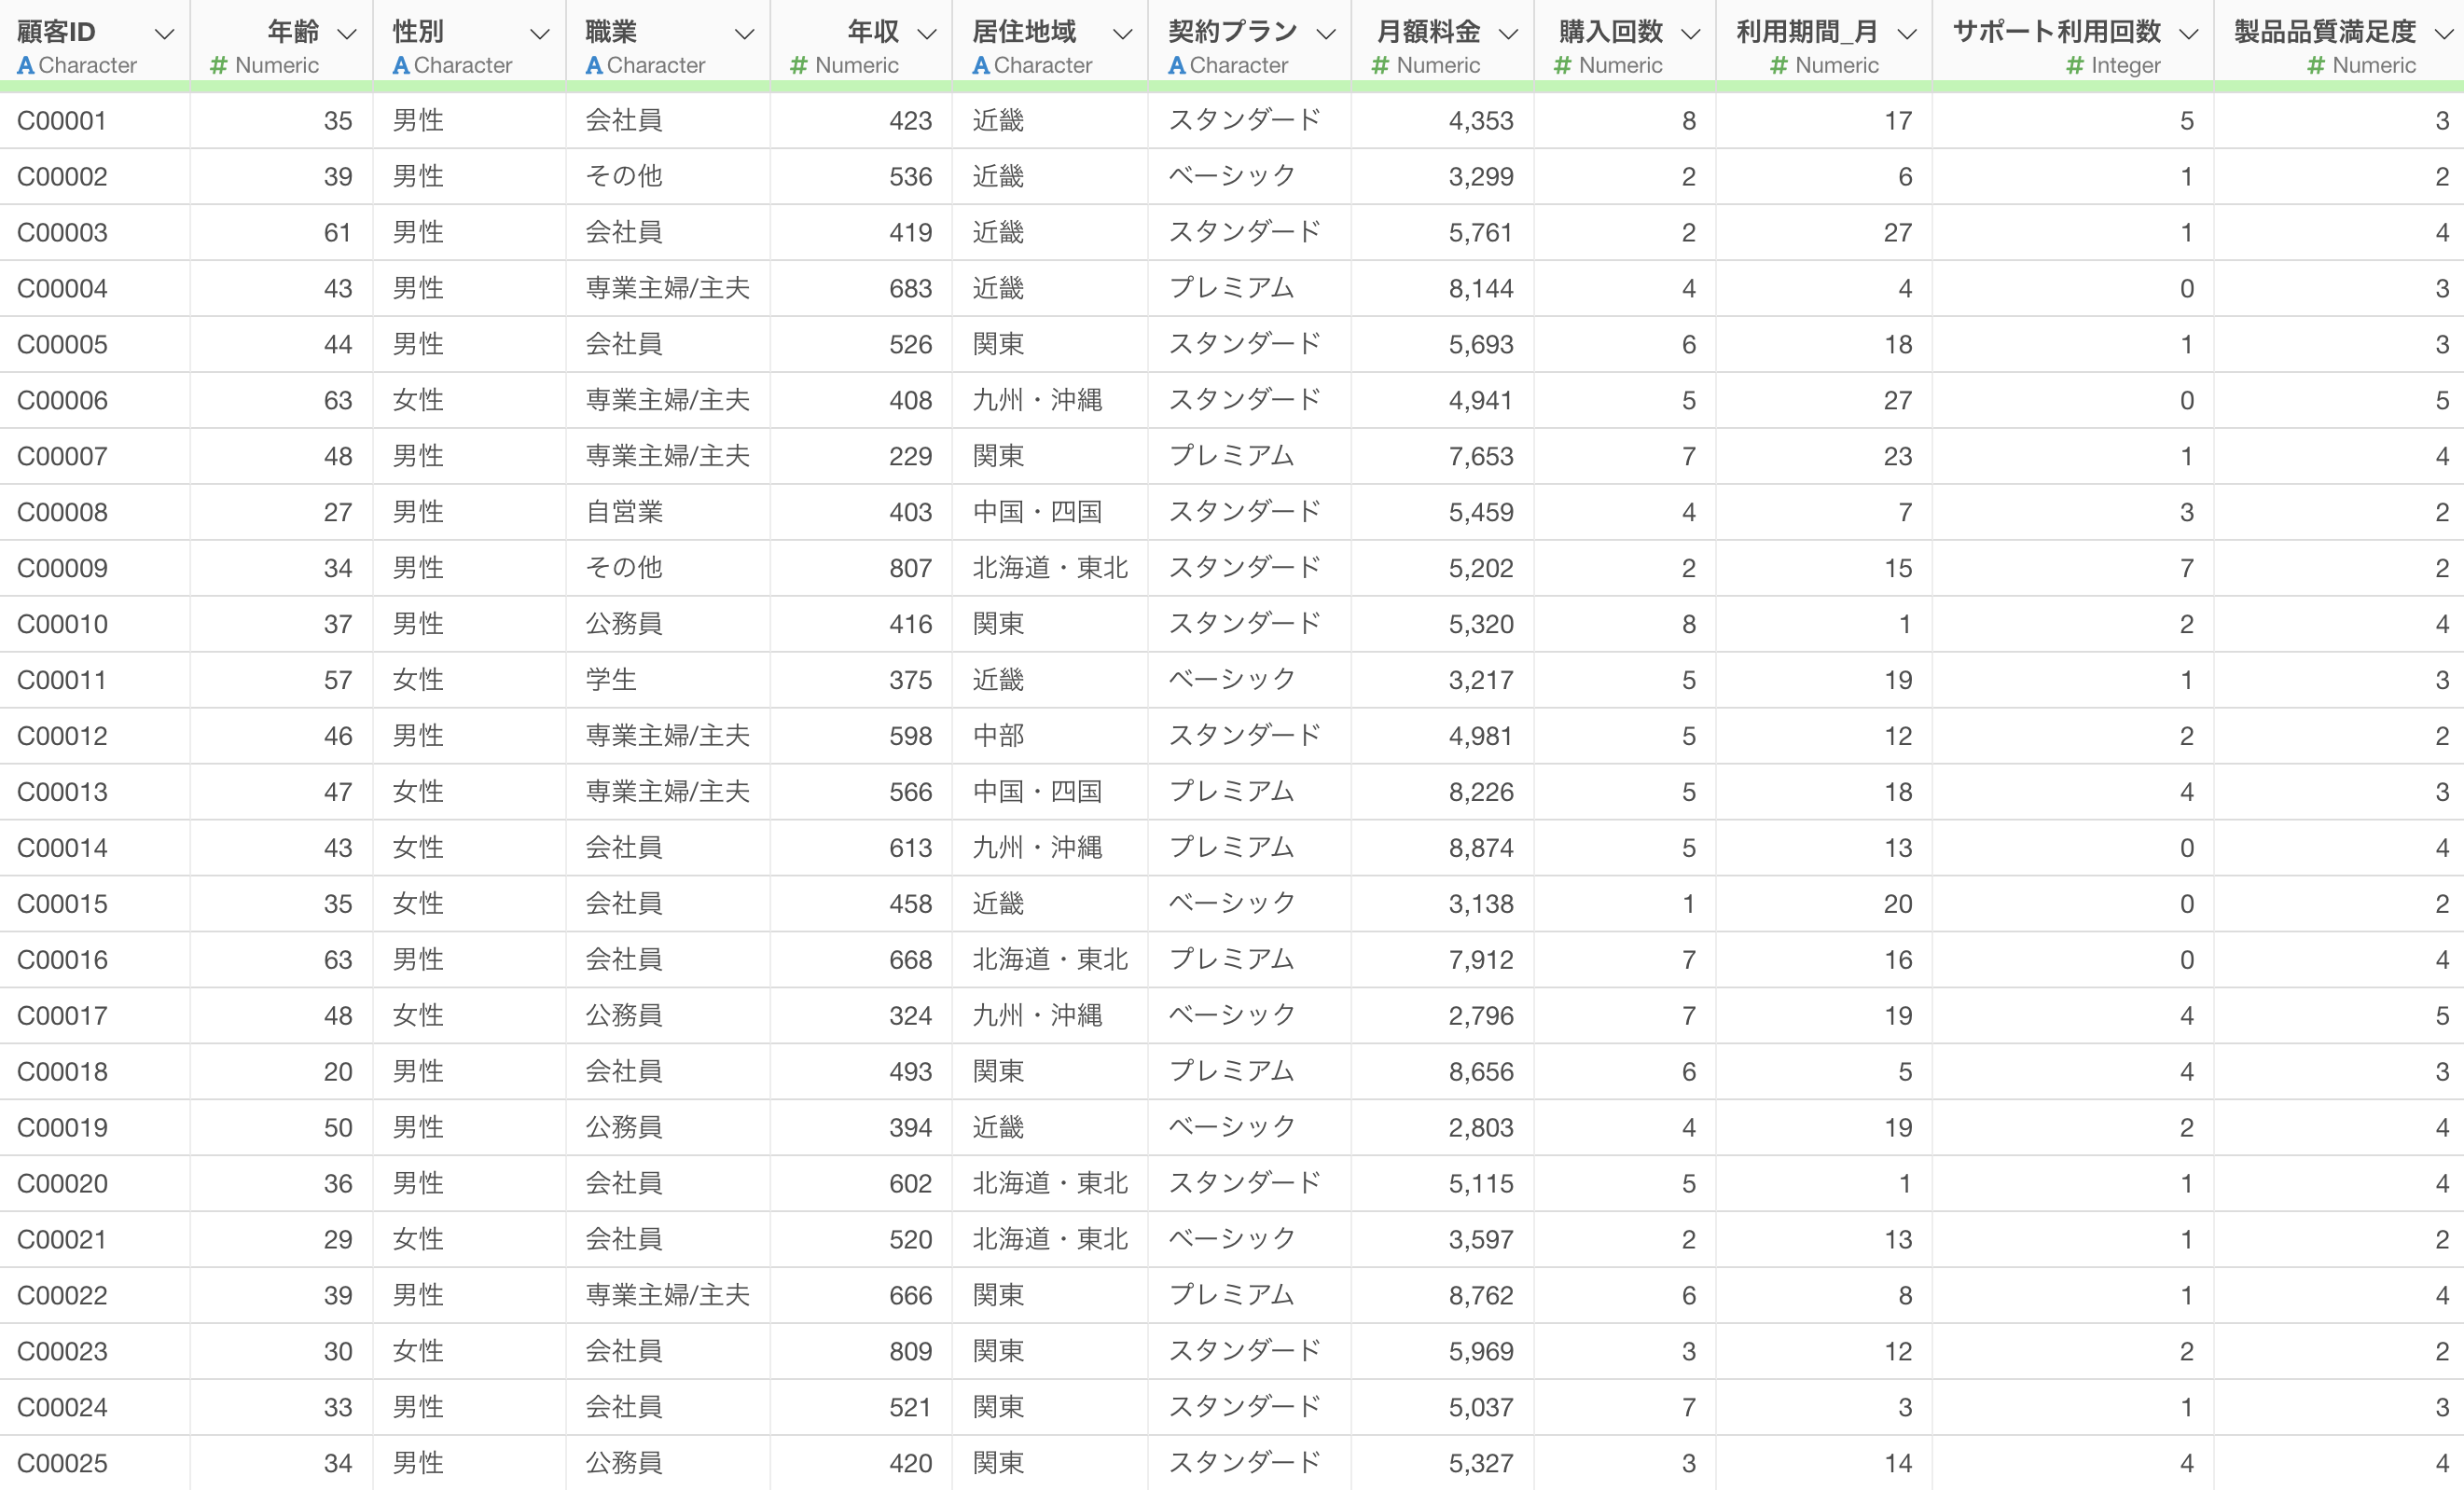
Task: Expand the 月額料金 column menu chevron
Action: [1509, 34]
